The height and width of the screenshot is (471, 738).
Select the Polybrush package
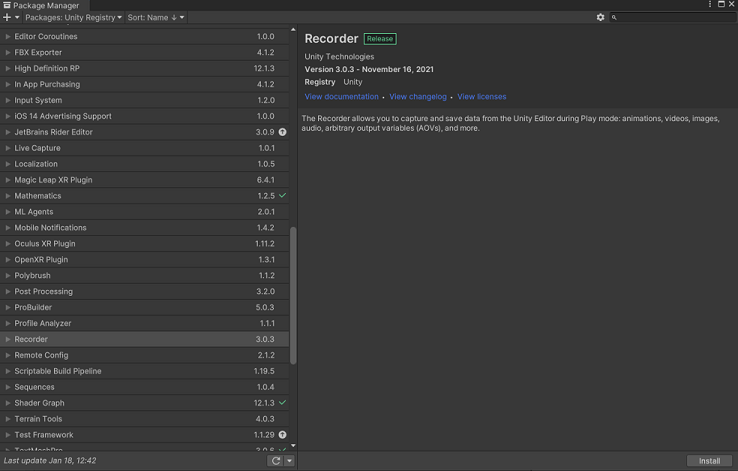(144, 276)
